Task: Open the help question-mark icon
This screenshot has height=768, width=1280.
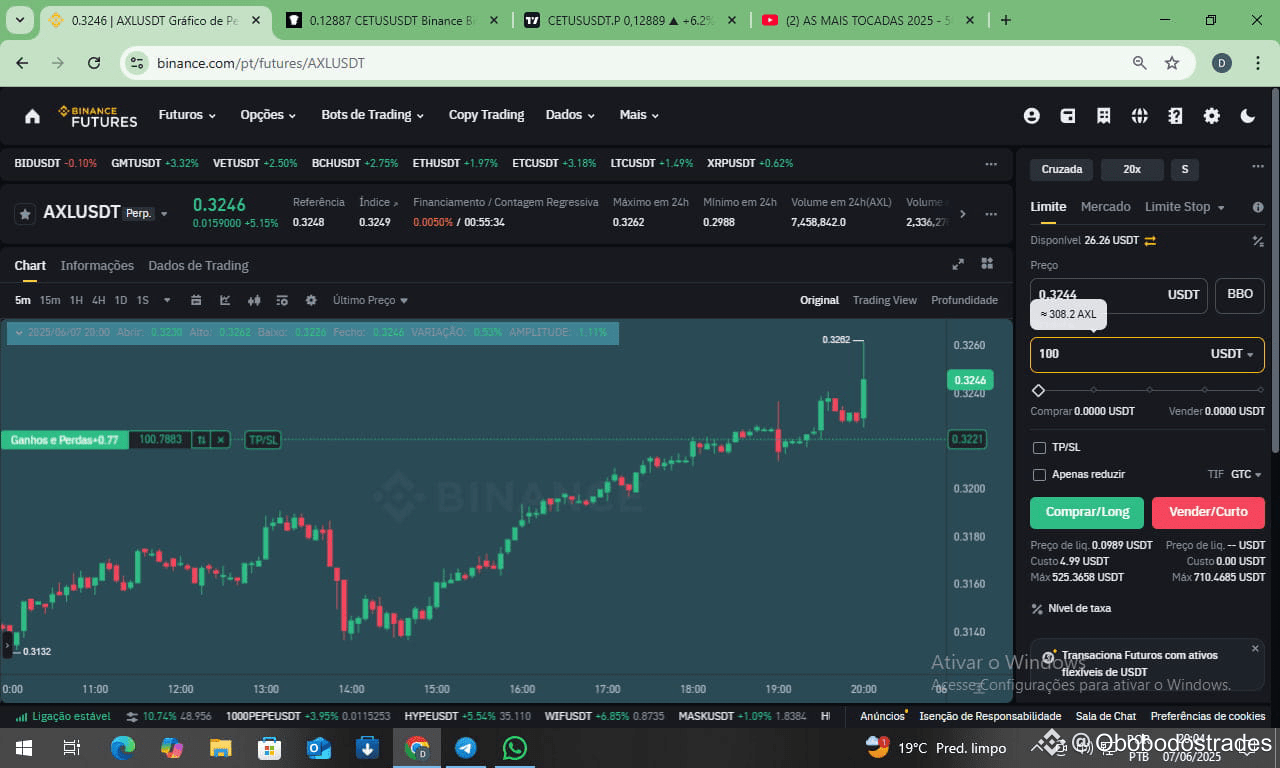Action: point(1176,116)
